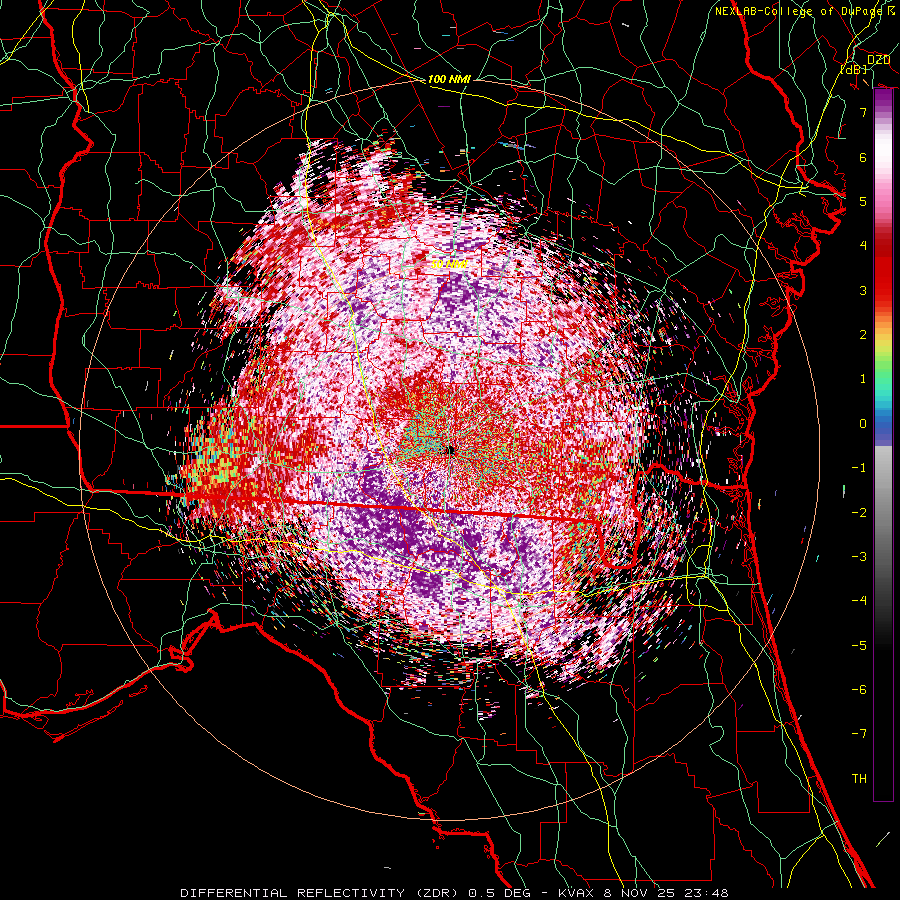Click the -6 value on the color scale

(x=859, y=690)
